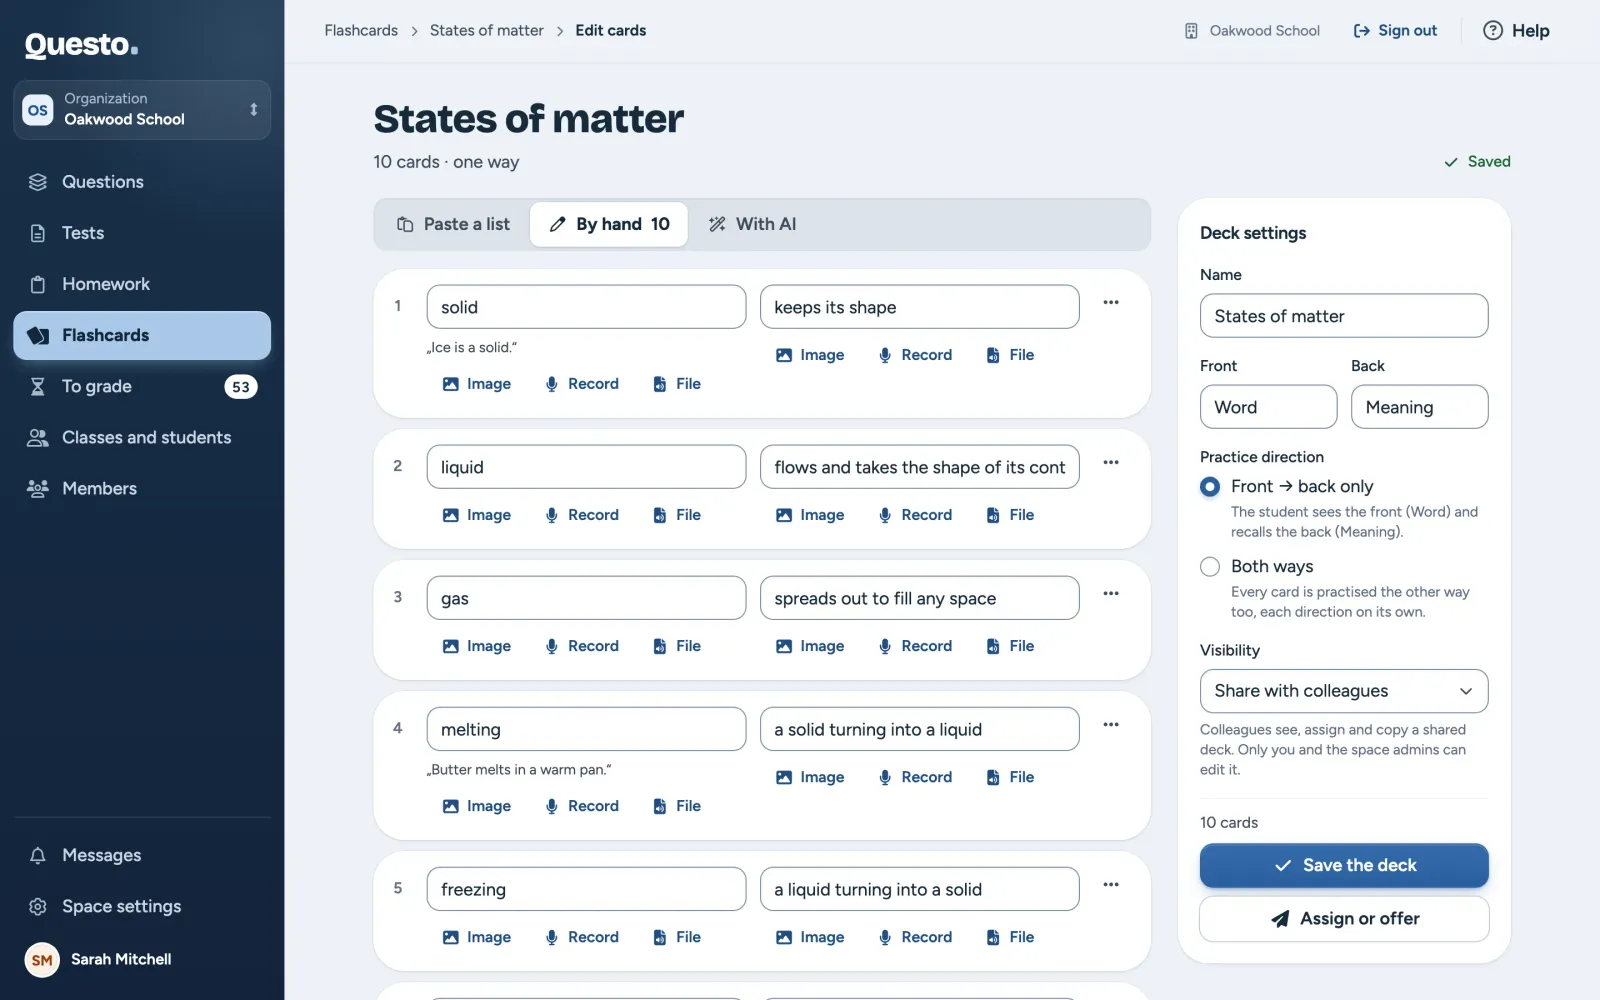Viewport: 1600px width, 1000px height.
Task: Open more options for the freezing card
Action: [x=1111, y=884]
